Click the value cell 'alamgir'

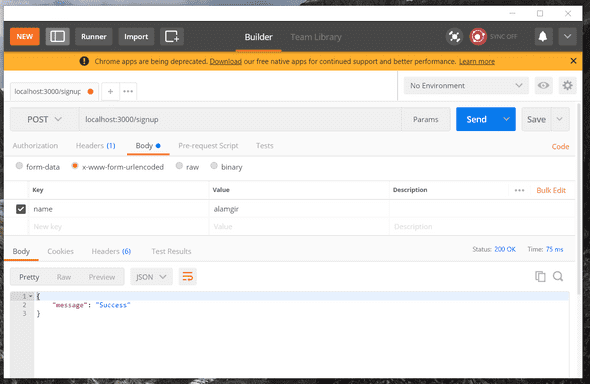299,209
